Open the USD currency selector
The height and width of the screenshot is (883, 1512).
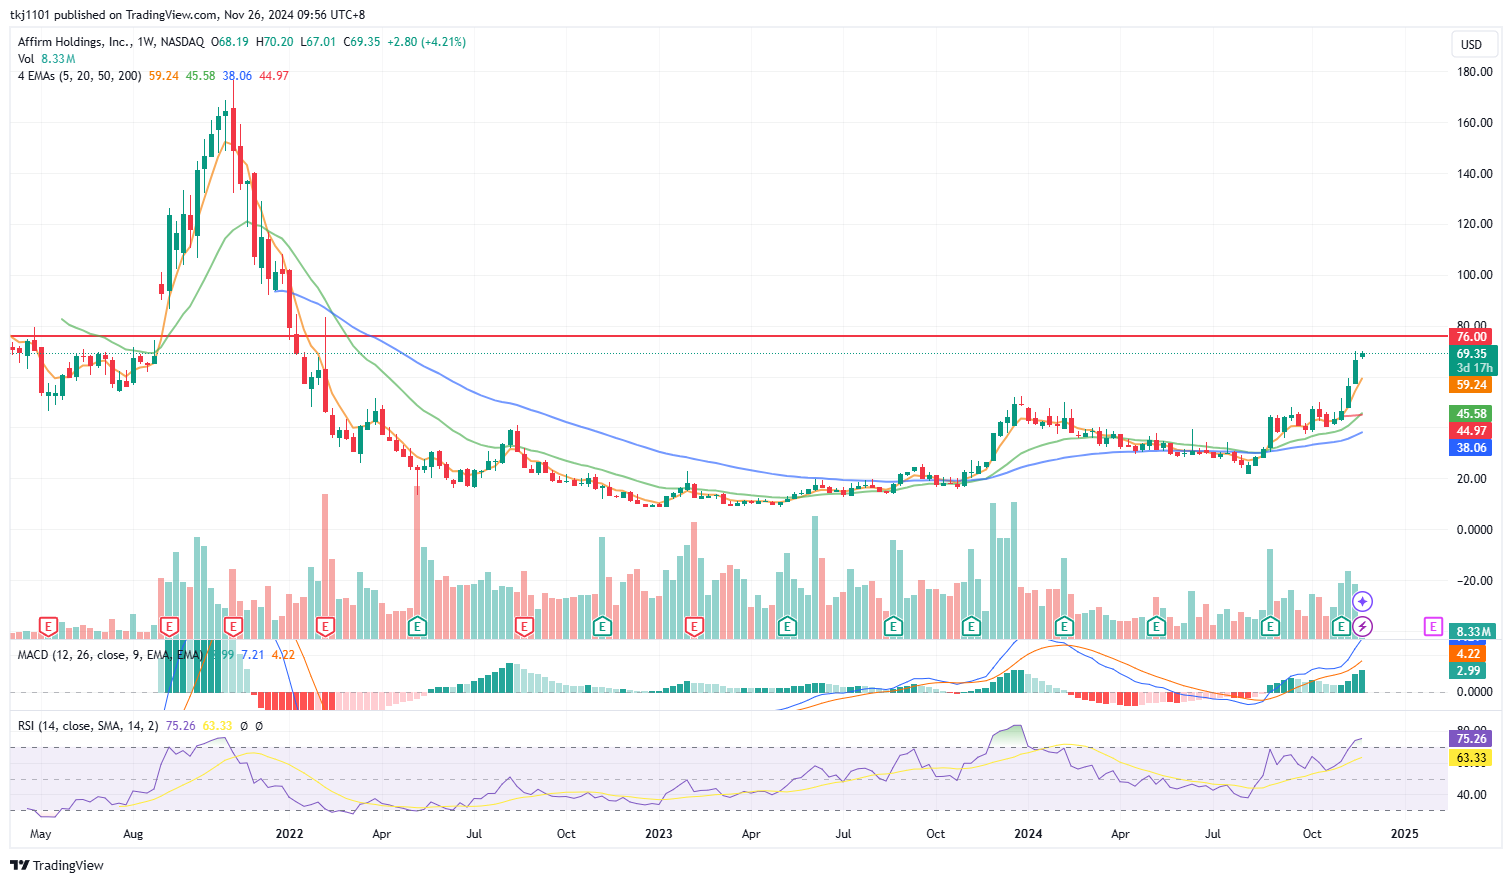point(1471,44)
